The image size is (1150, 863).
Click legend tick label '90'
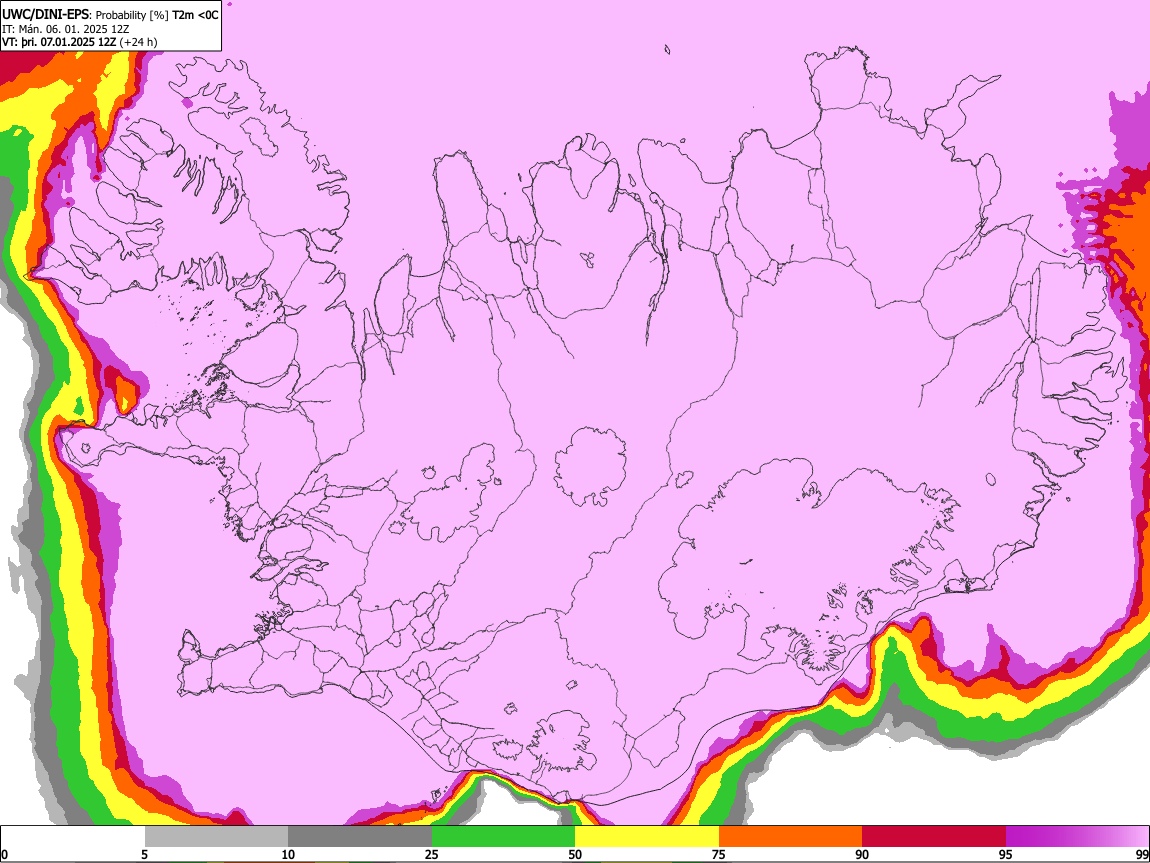pyautogui.click(x=862, y=855)
